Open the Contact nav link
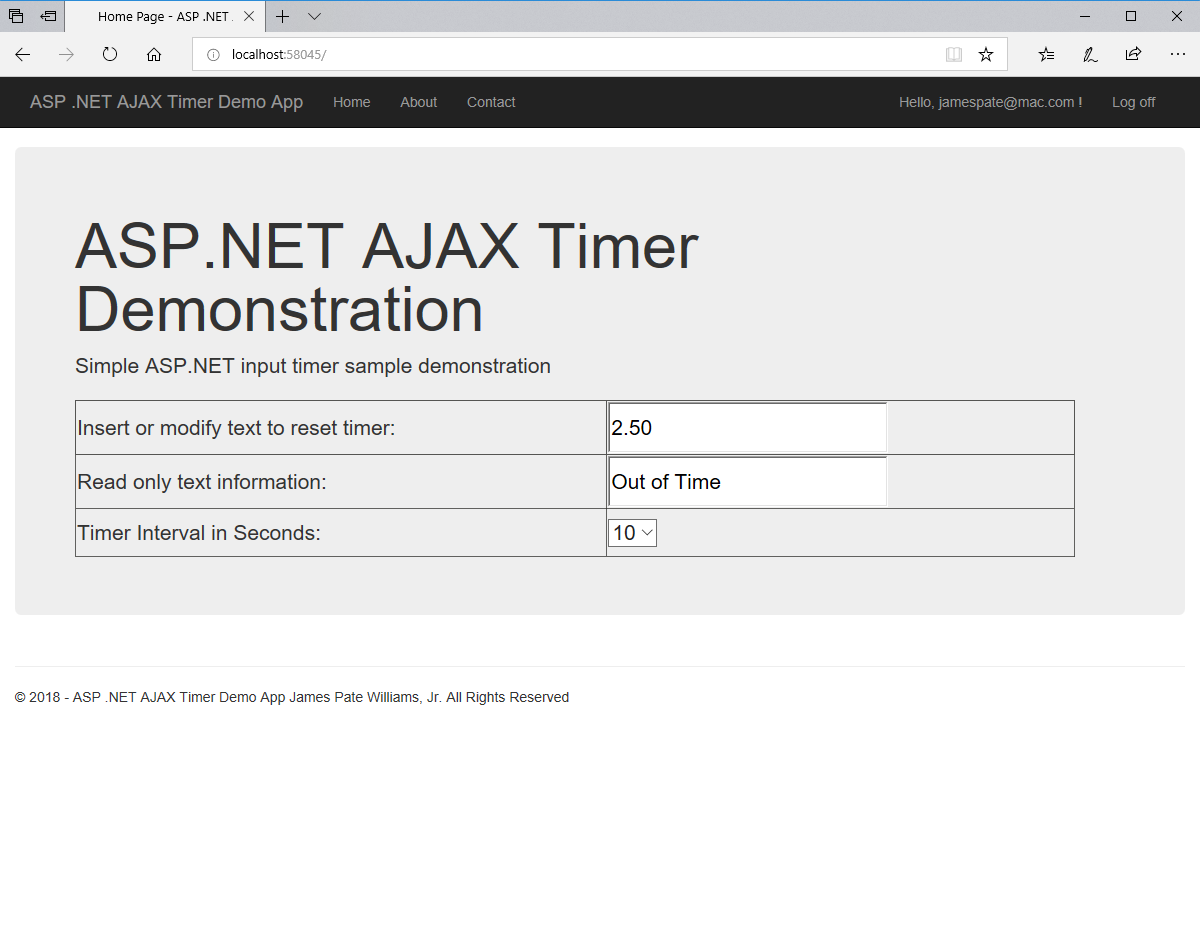 pos(491,102)
